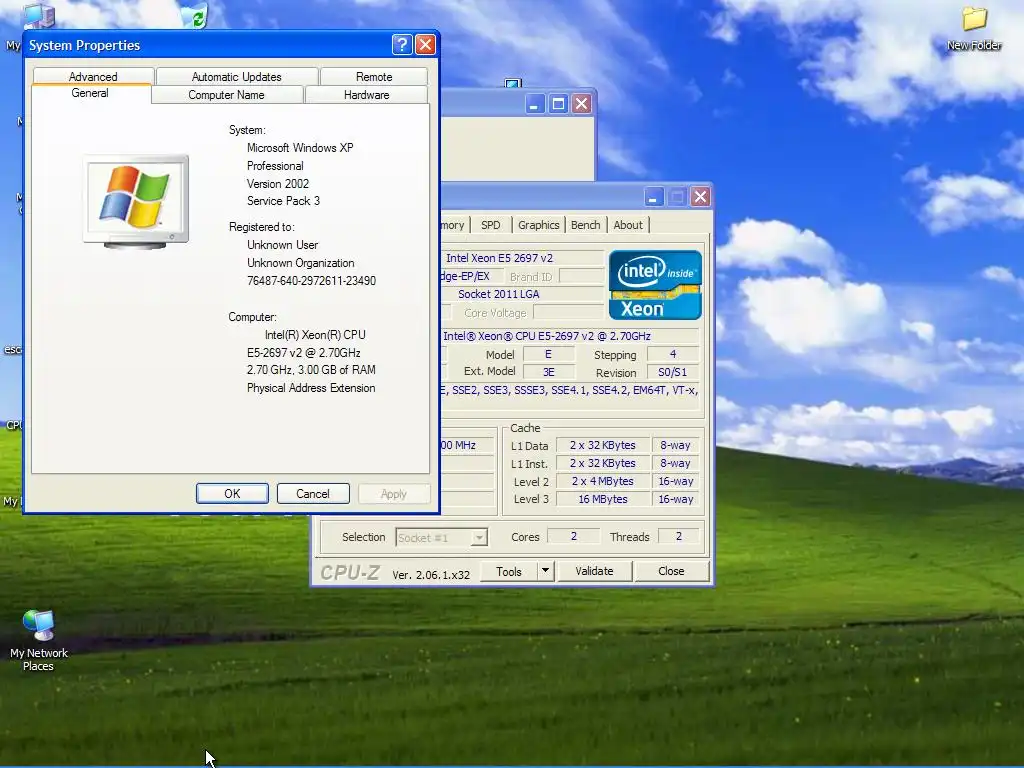This screenshot has height=768, width=1024.
Task: Click the name field Intel Xeon E5 2697 v2
Action: (522, 258)
